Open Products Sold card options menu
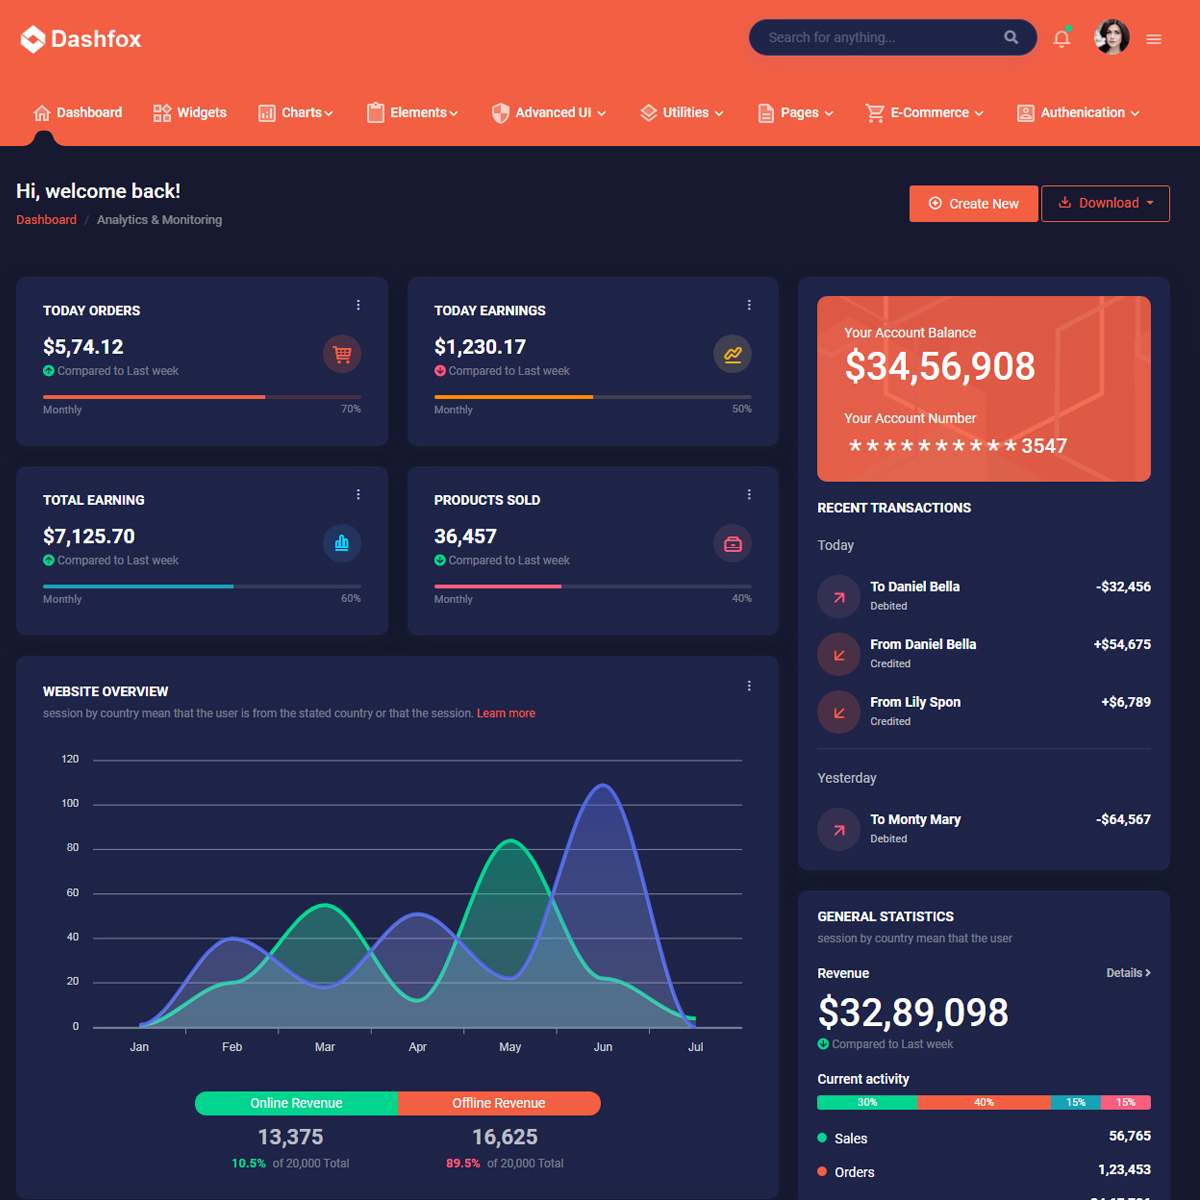This screenshot has width=1200, height=1200. 749,495
